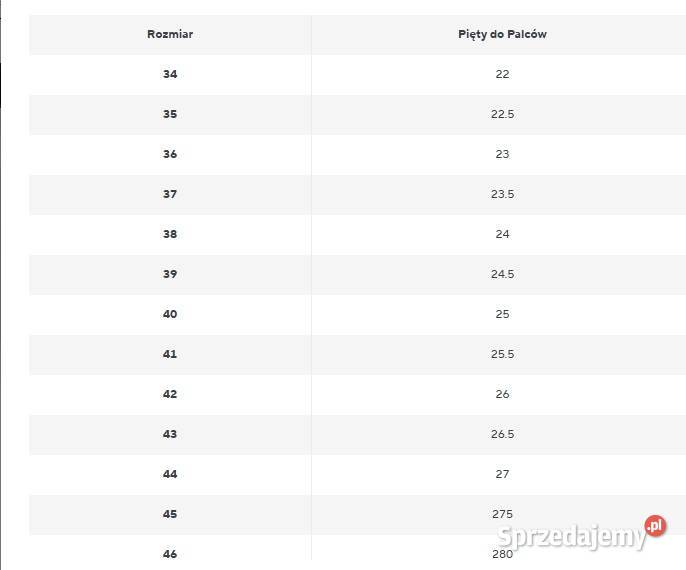Screen dimensions: 686x570
Task: Select size 43 in the chart
Action: coord(170,434)
